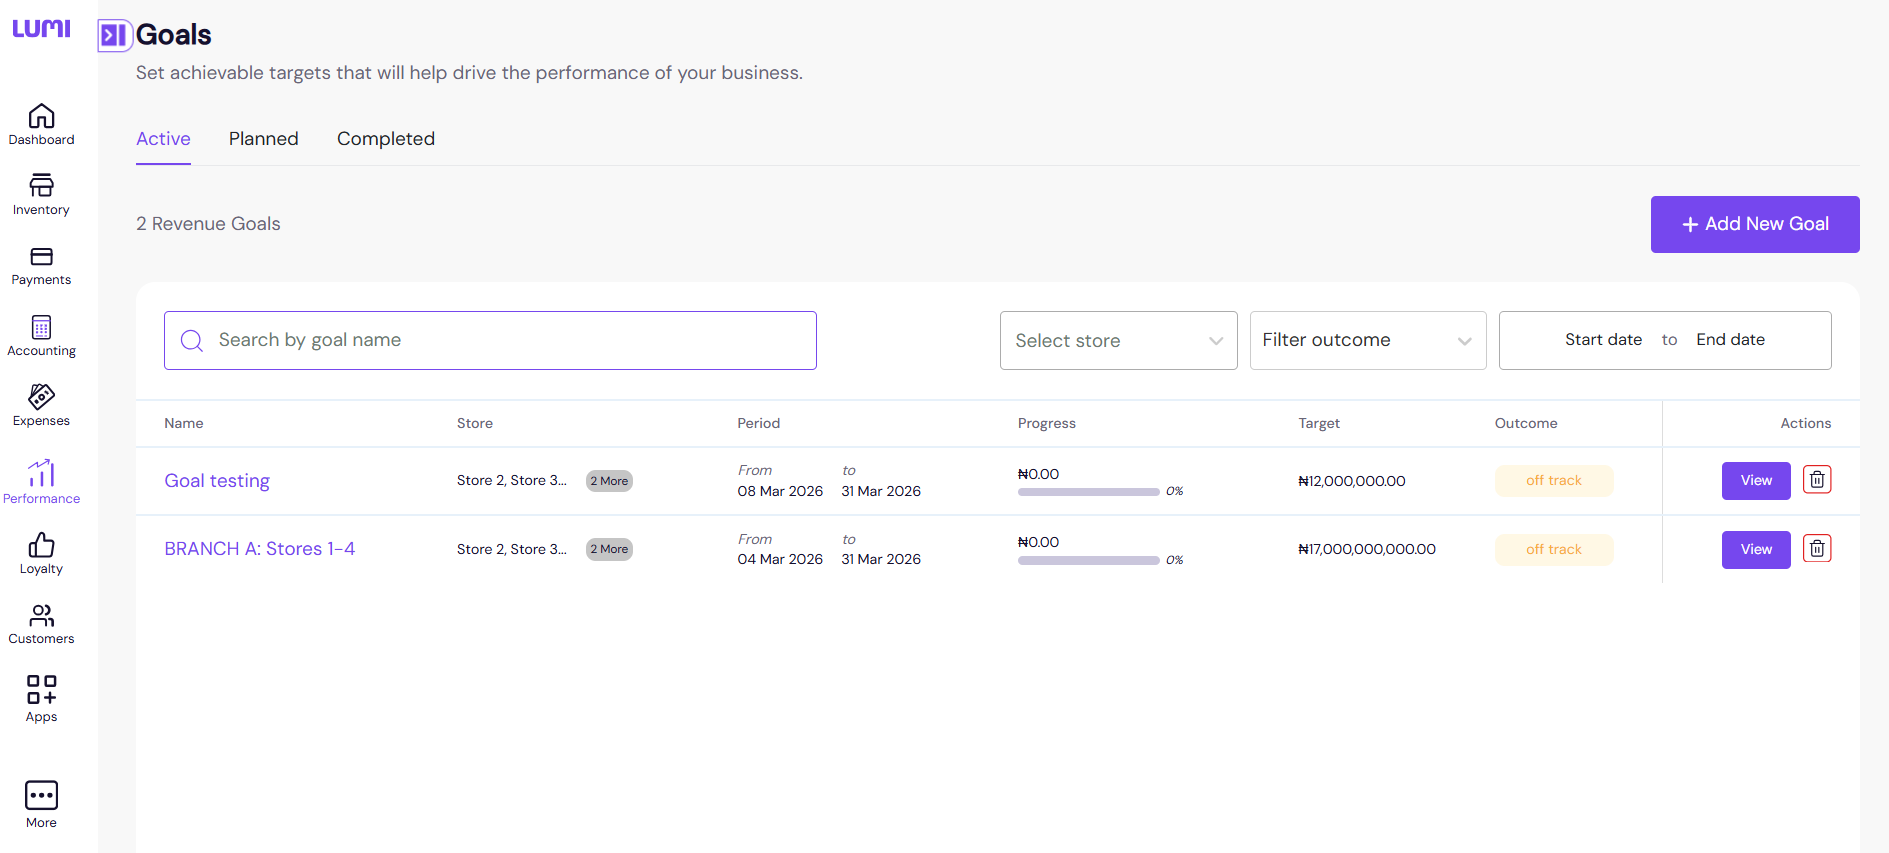Expand the Select store dropdown
Screen dimensions: 1889x853
[x=1118, y=341]
